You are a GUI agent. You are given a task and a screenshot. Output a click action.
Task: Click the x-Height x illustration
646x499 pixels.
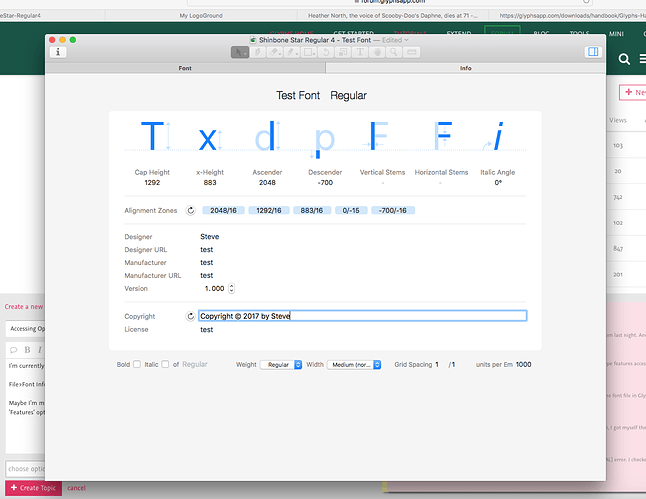pyautogui.click(x=209, y=139)
